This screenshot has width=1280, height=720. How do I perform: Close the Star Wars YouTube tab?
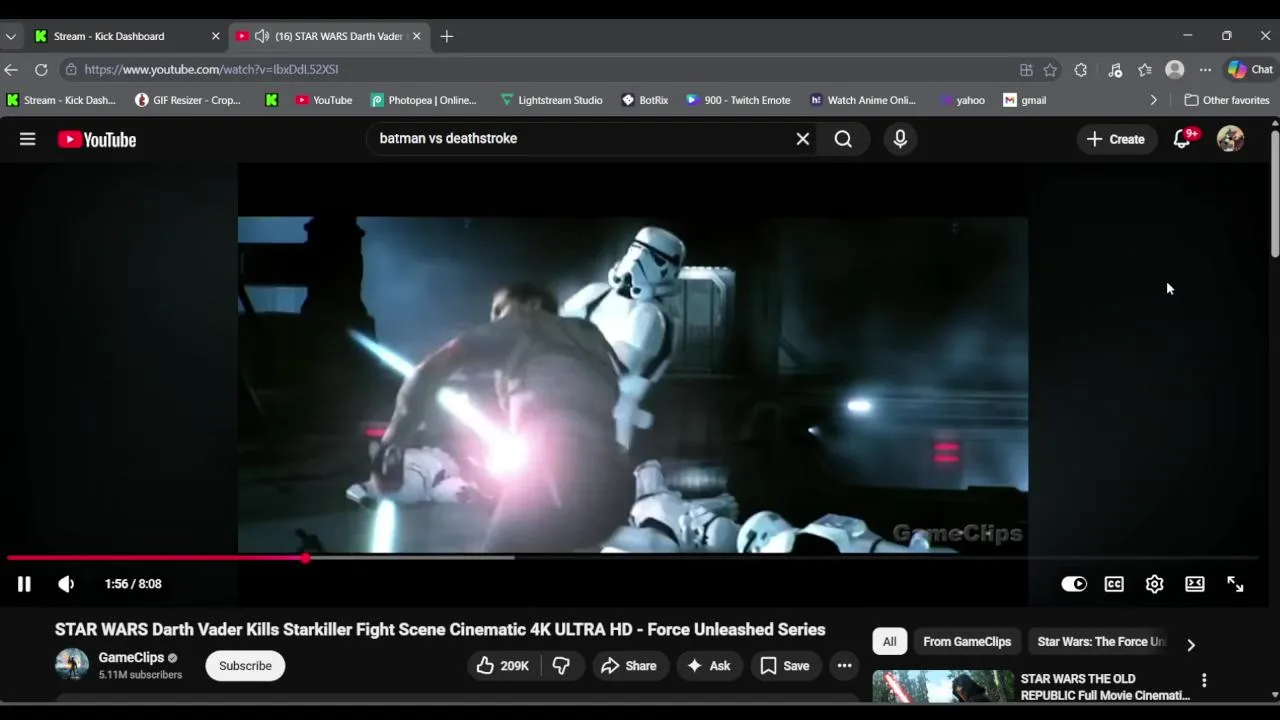coord(417,36)
